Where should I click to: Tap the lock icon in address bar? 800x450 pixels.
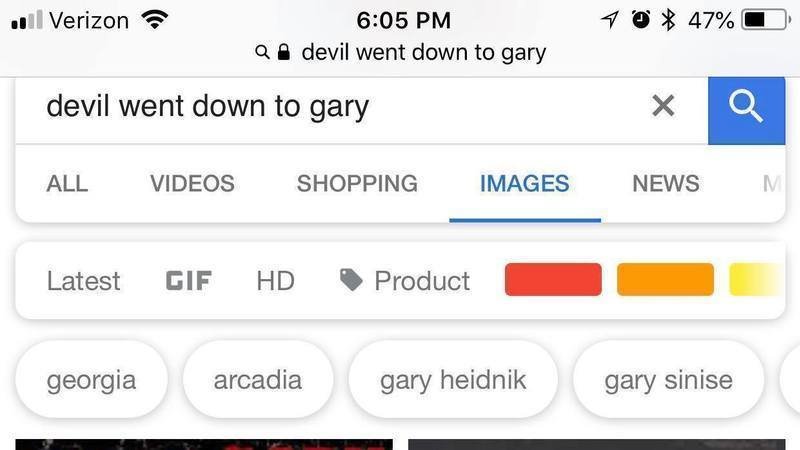(284, 52)
